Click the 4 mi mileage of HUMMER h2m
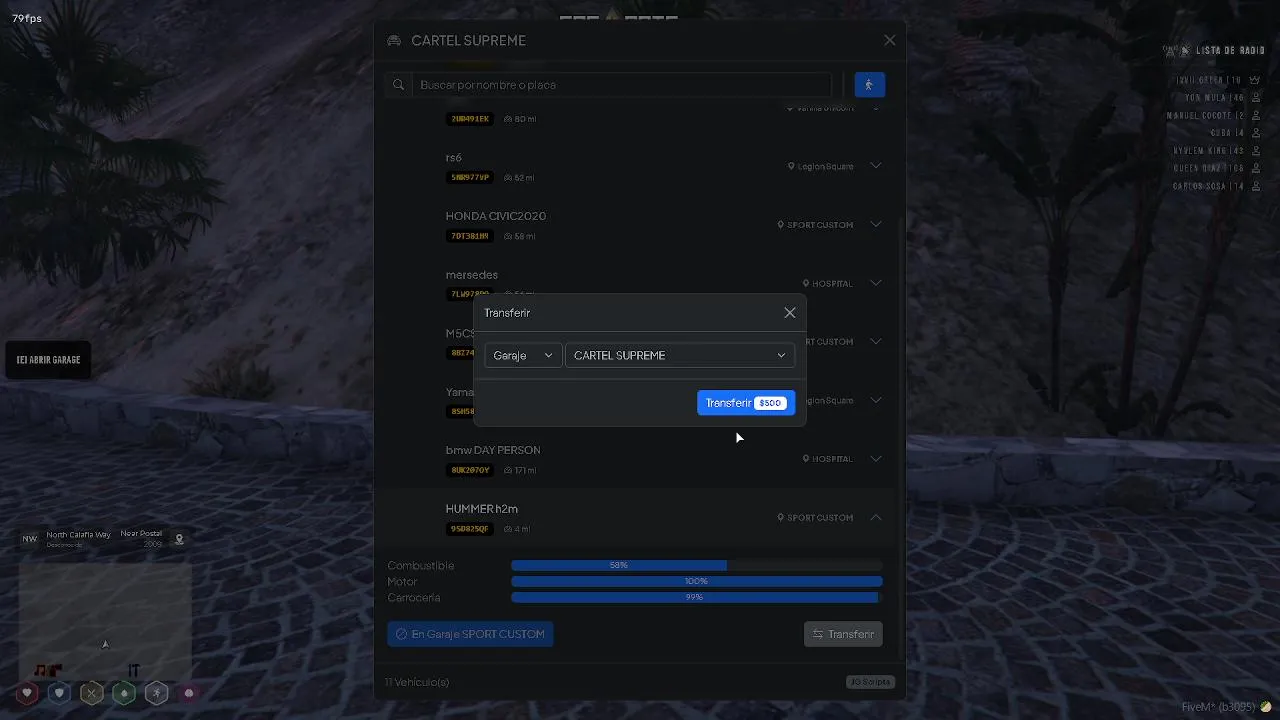The image size is (1280, 720). tap(517, 529)
